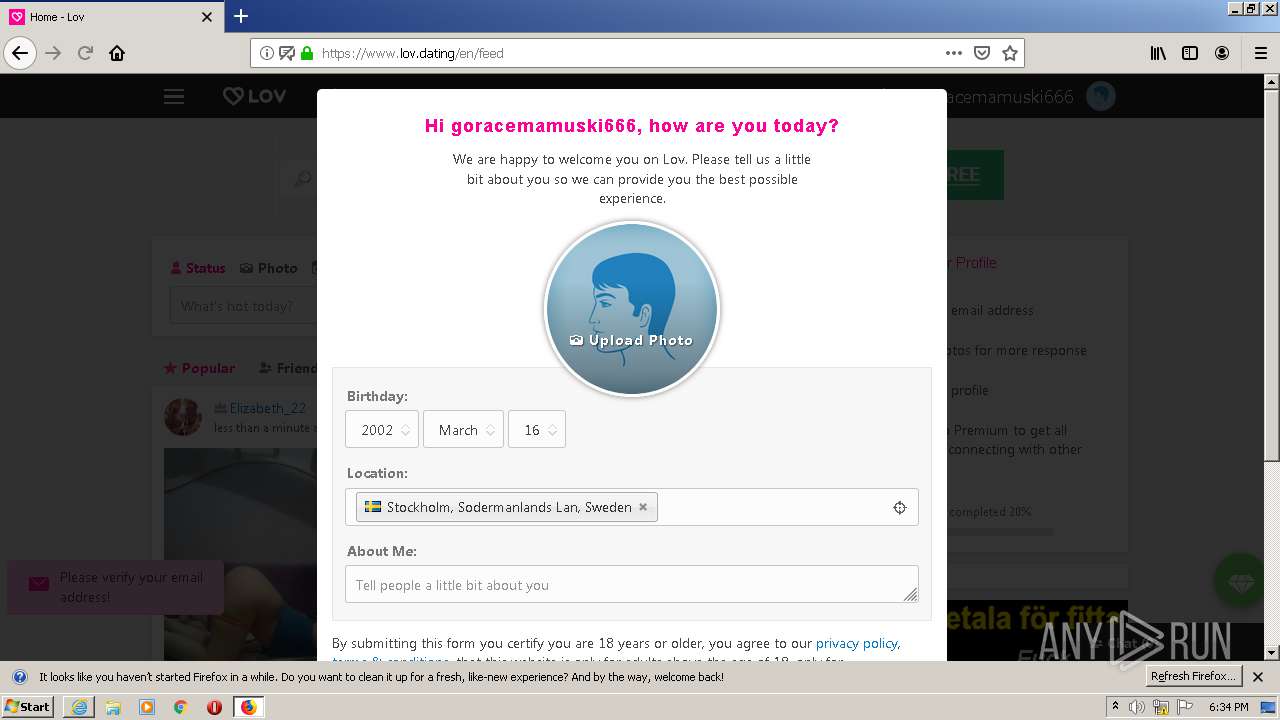Open the Firefox account icon
This screenshot has width=1280, height=720.
(x=1222, y=53)
